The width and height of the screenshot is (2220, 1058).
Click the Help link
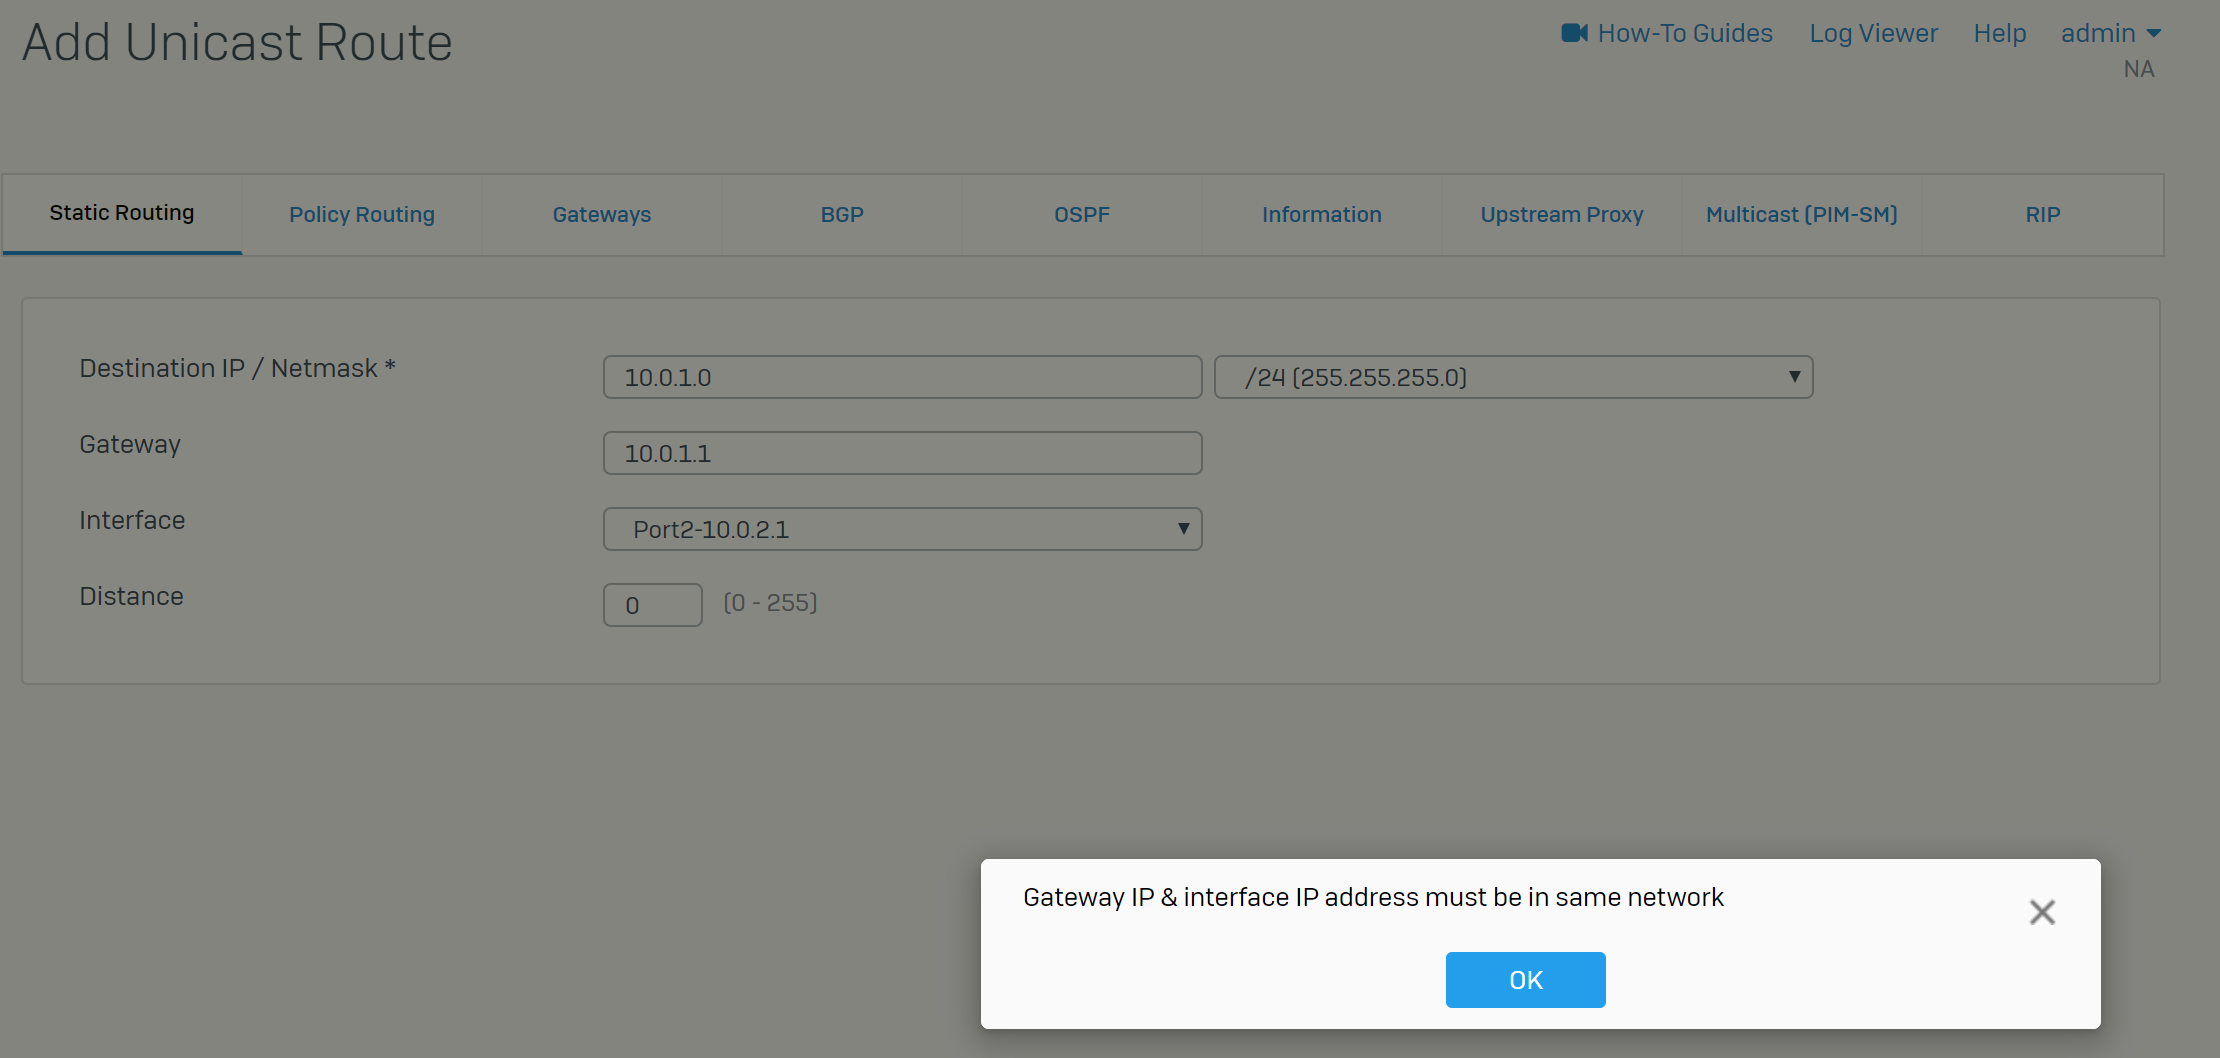[1999, 33]
